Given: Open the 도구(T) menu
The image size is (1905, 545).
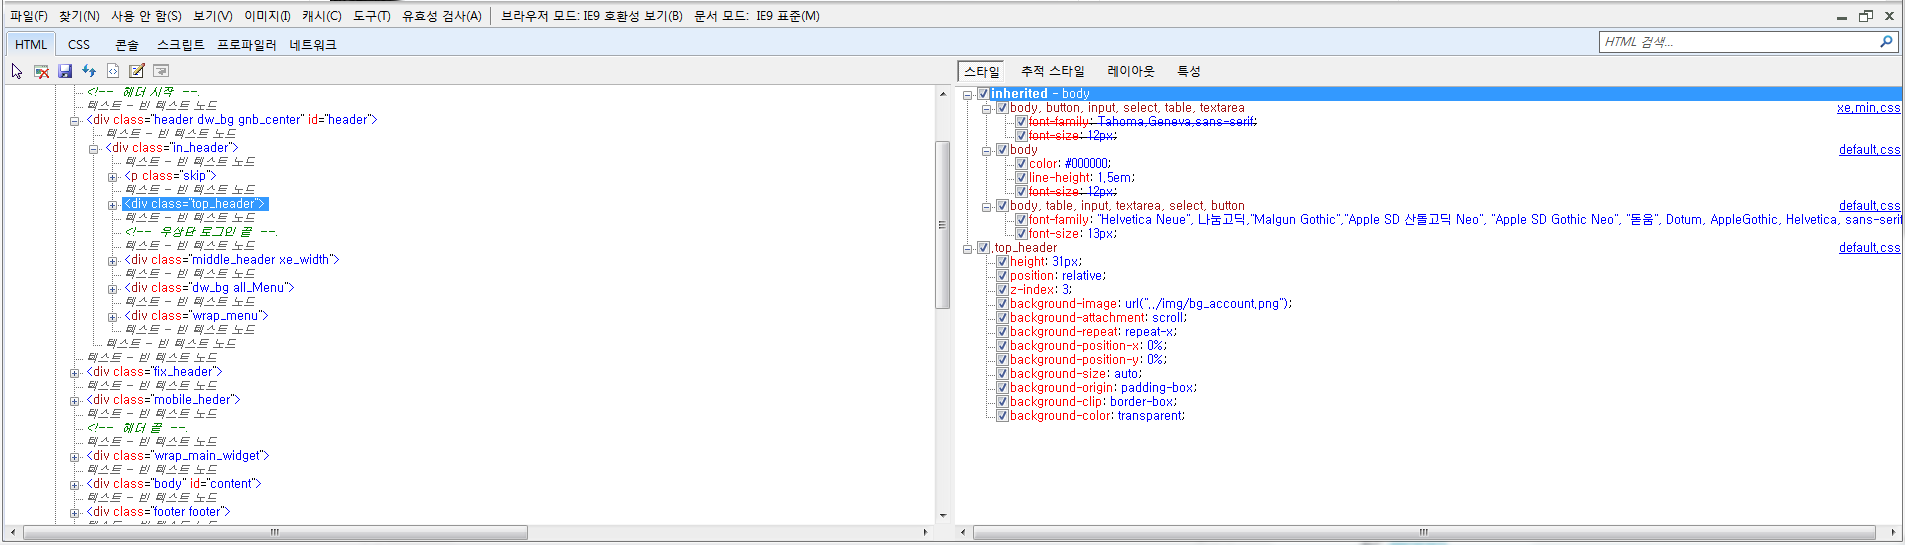Looking at the screenshot, I should click(x=371, y=16).
